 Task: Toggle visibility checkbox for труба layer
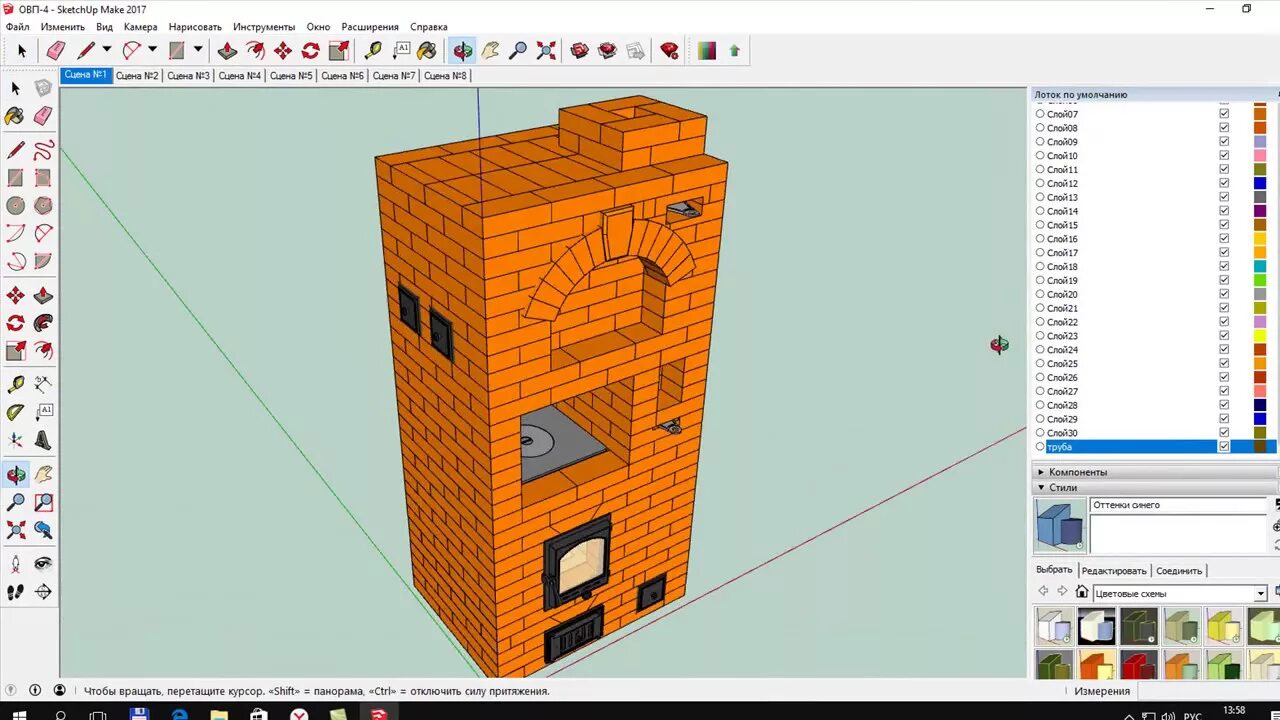(1224, 447)
